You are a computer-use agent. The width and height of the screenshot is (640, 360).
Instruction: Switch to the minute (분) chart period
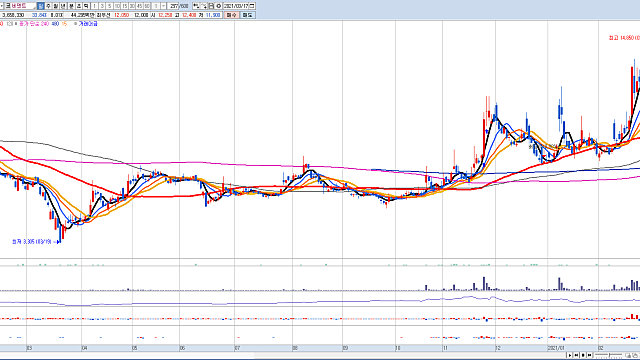(71, 6)
